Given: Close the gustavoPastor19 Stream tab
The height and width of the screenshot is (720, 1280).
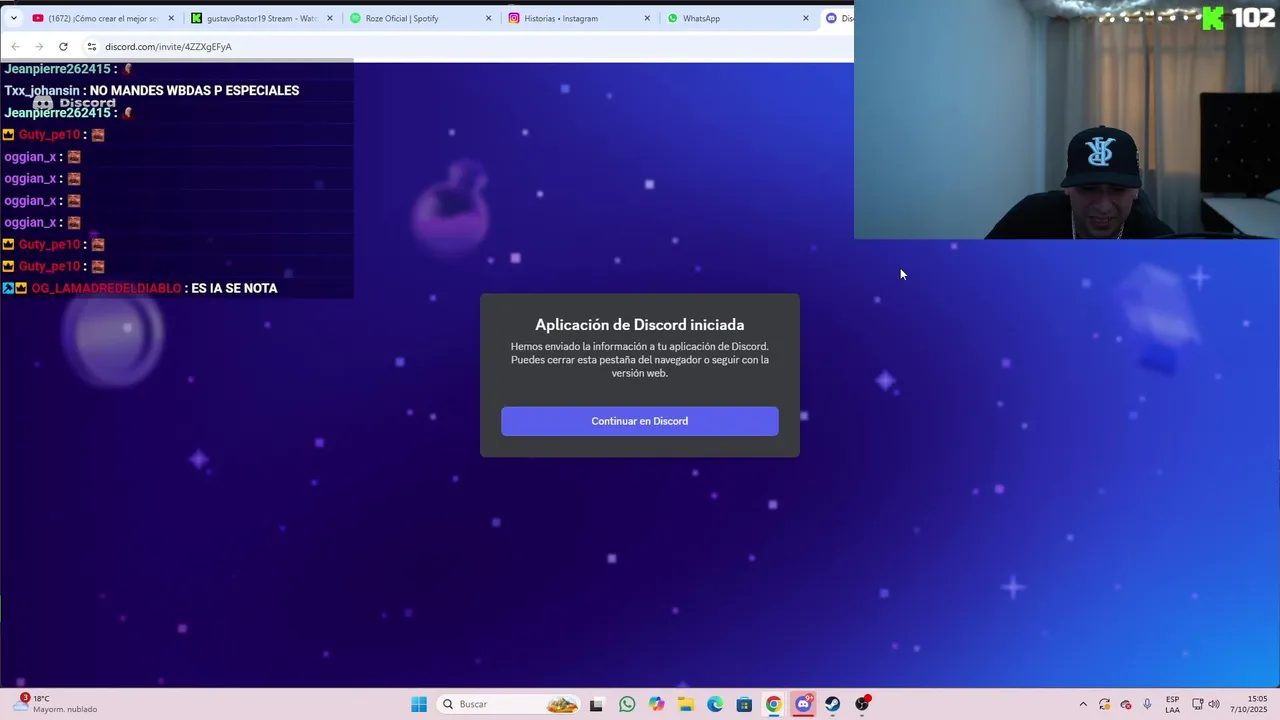Looking at the screenshot, I should [330, 18].
